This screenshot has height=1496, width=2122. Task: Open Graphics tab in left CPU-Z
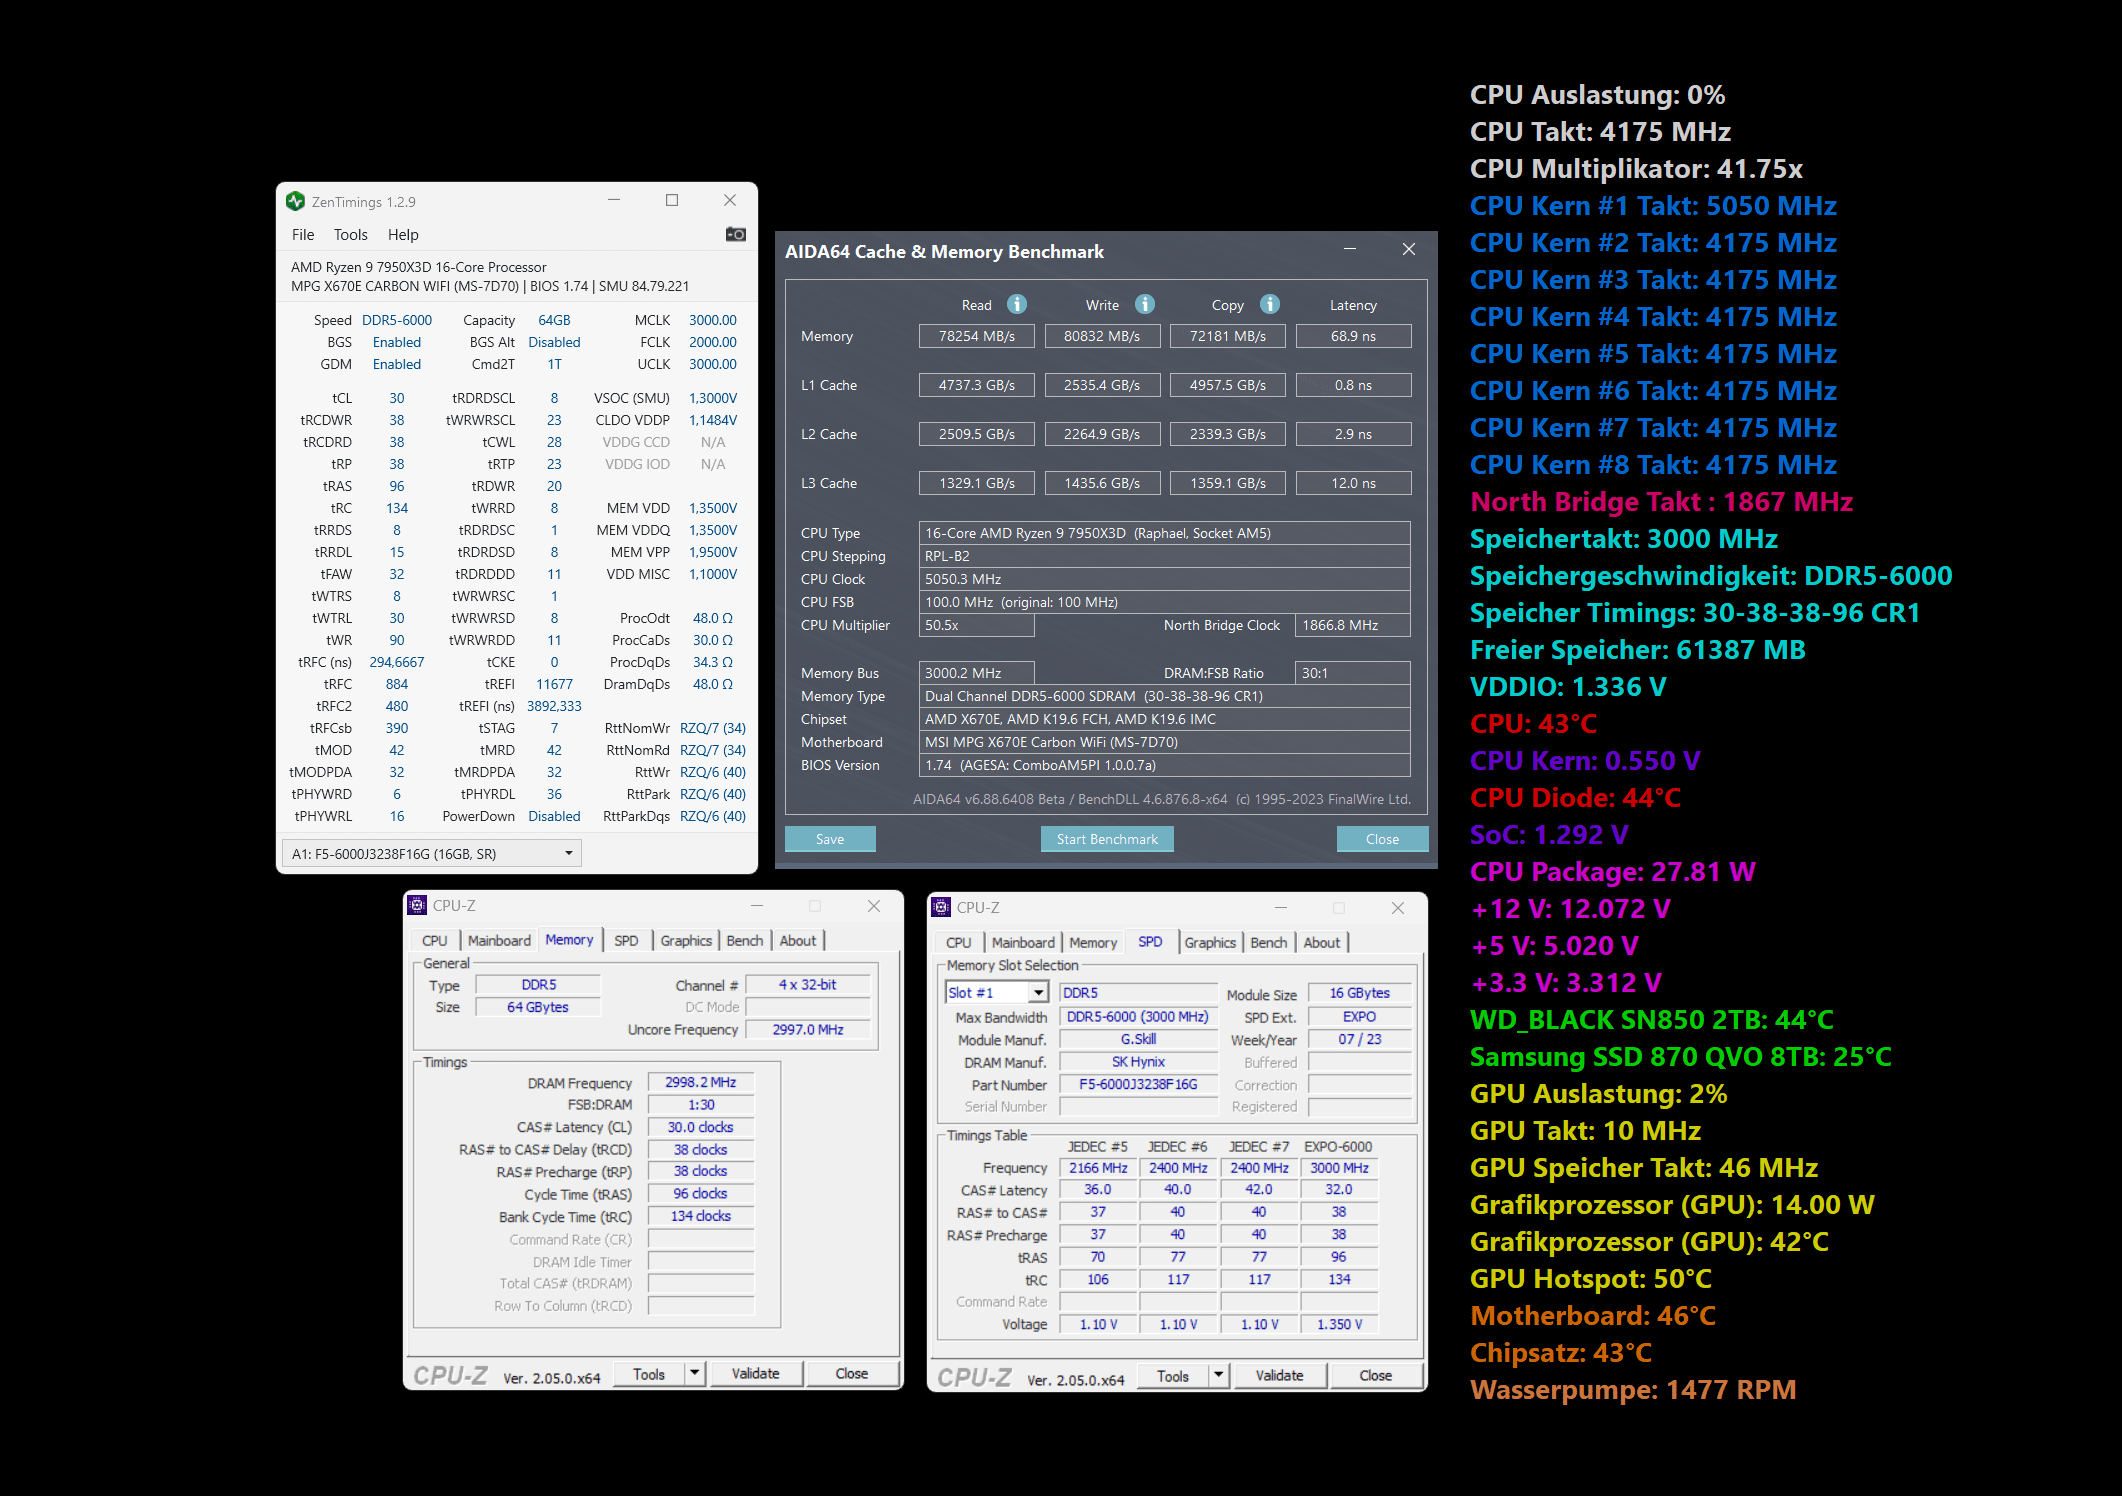point(686,941)
